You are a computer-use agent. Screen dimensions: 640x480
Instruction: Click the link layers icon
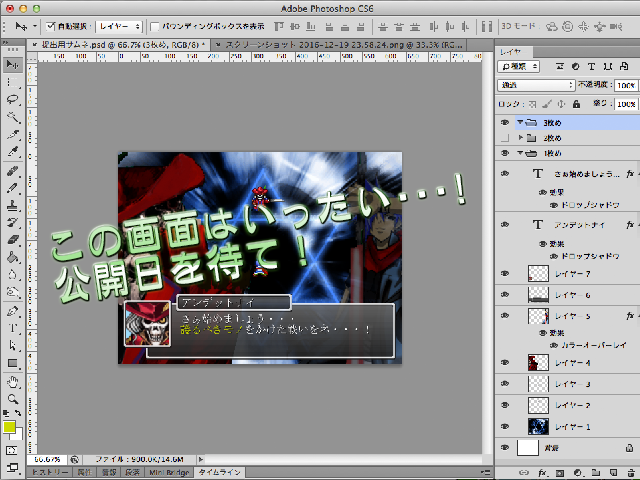coord(524,473)
